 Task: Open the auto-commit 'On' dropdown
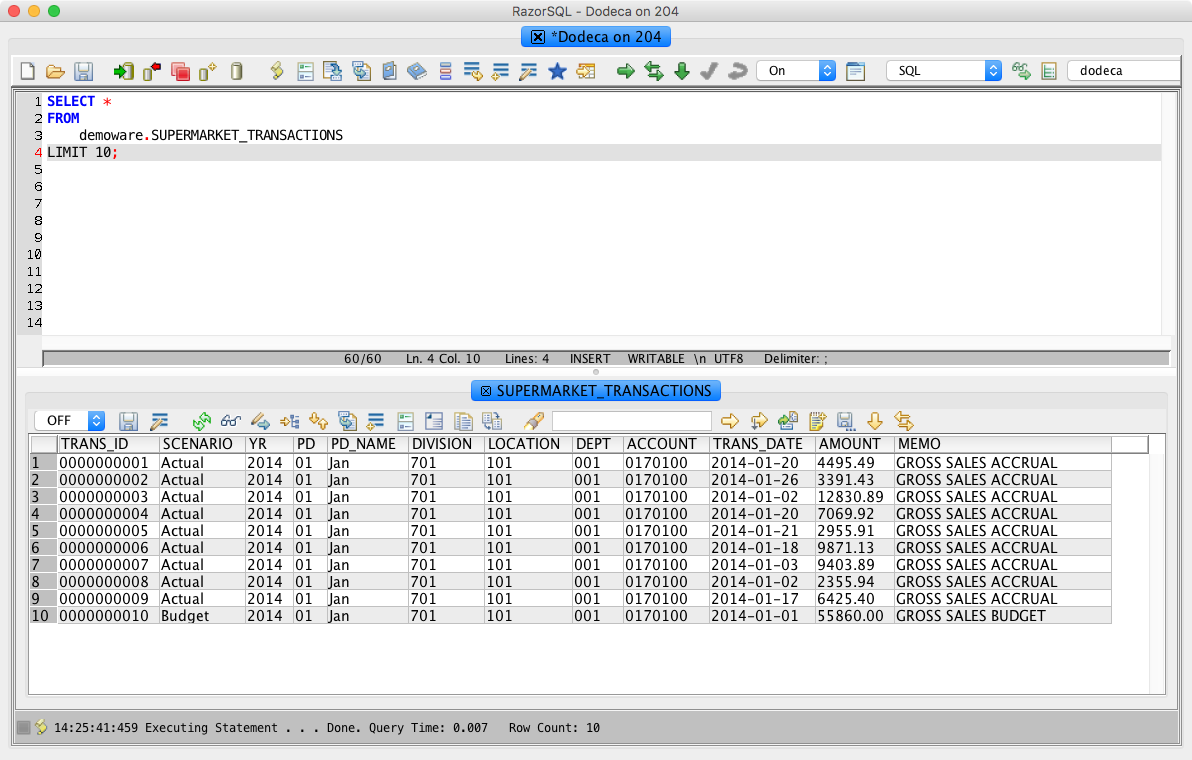click(796, 71)
